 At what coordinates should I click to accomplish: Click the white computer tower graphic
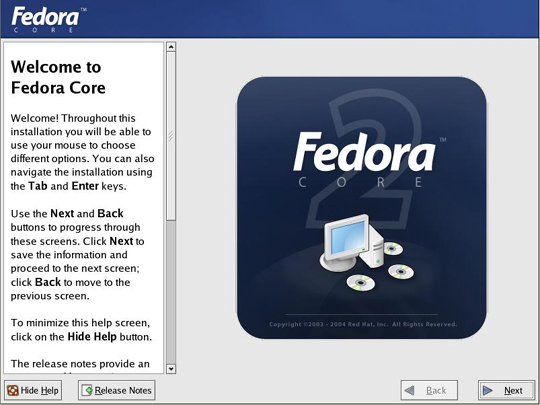click(373, 248)
